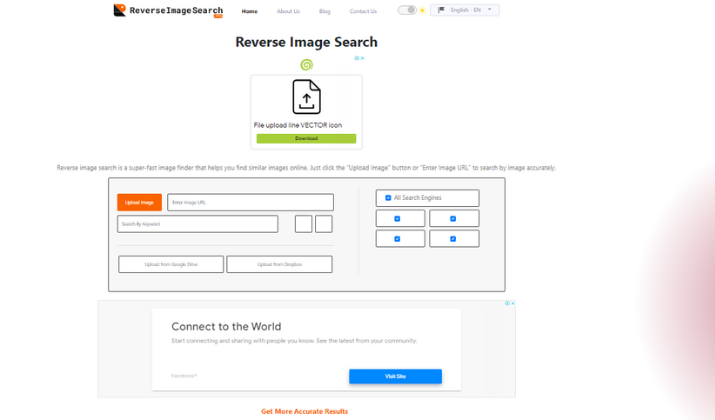Toggle lower-right unlabeled search engine checkbox

click(453, 239)
